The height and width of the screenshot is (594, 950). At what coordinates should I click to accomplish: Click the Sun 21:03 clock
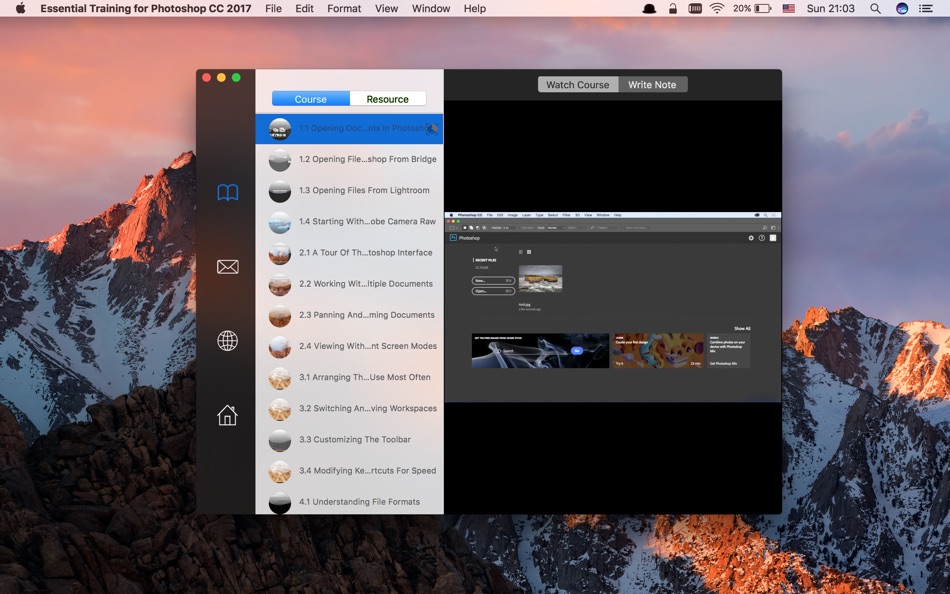(831, 8)
